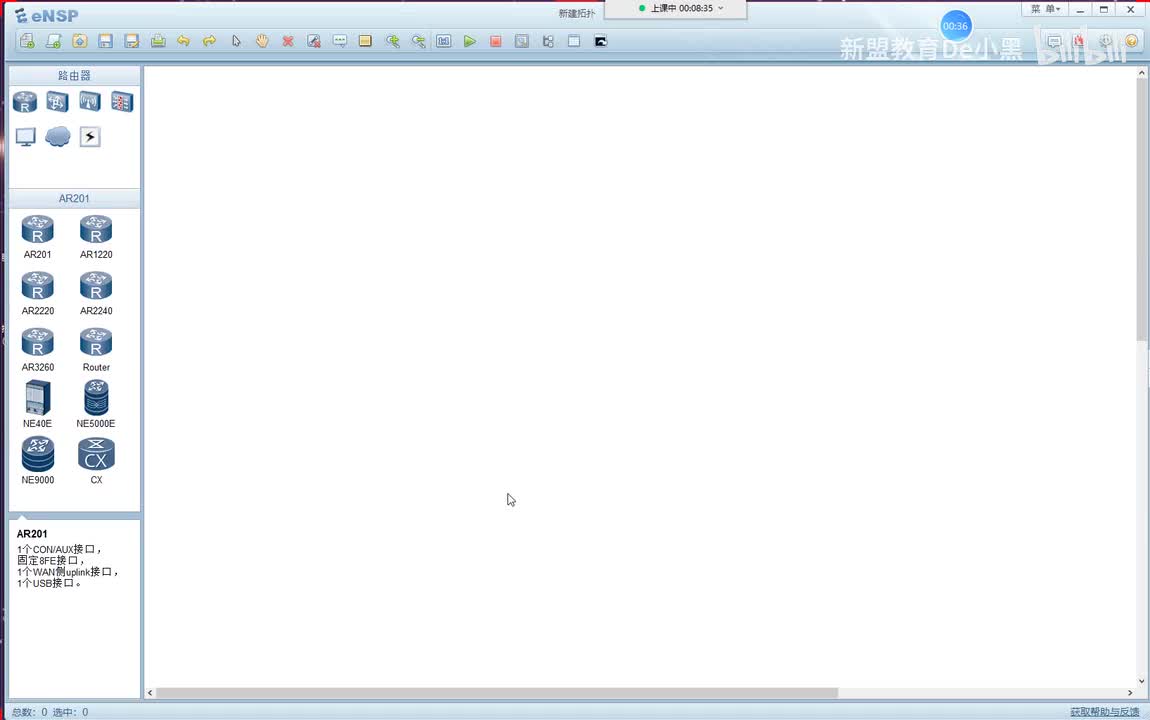Click the red X delete tool
Viewport: 1150px width, 720px height.
coord(288,41)
